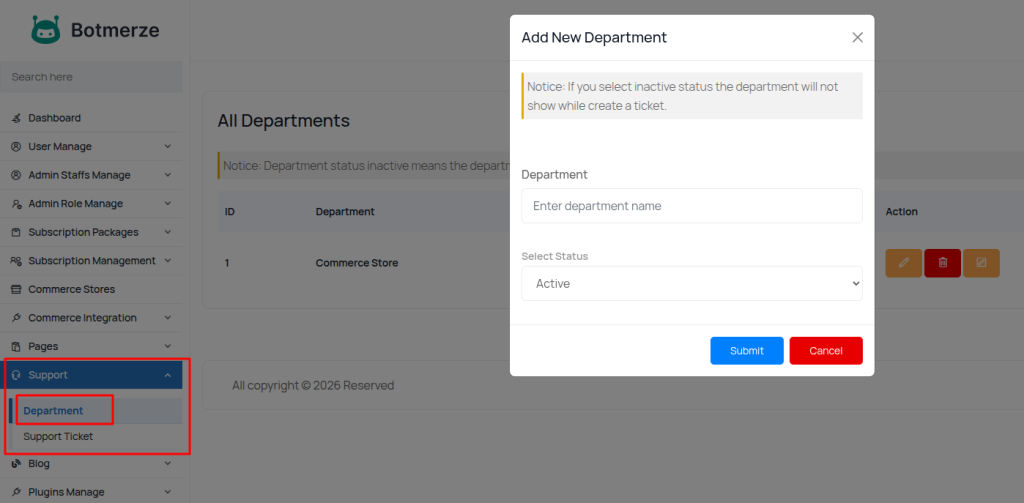Click the edit pencil icon for Commerce Store
This screenshot has height=503, width=1024.
903,263
